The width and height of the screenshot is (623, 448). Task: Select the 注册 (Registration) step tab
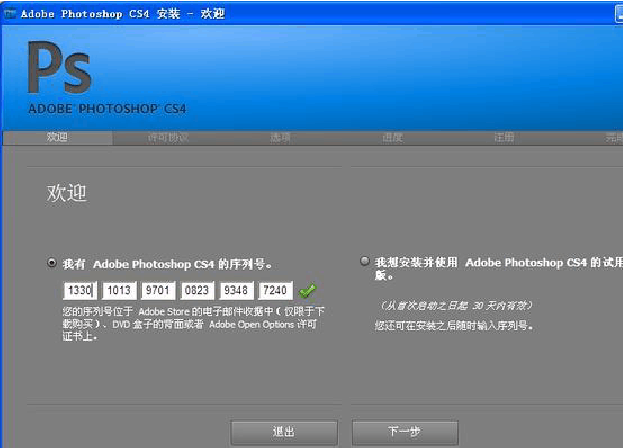pyautogui.click(x=505, y=137)
